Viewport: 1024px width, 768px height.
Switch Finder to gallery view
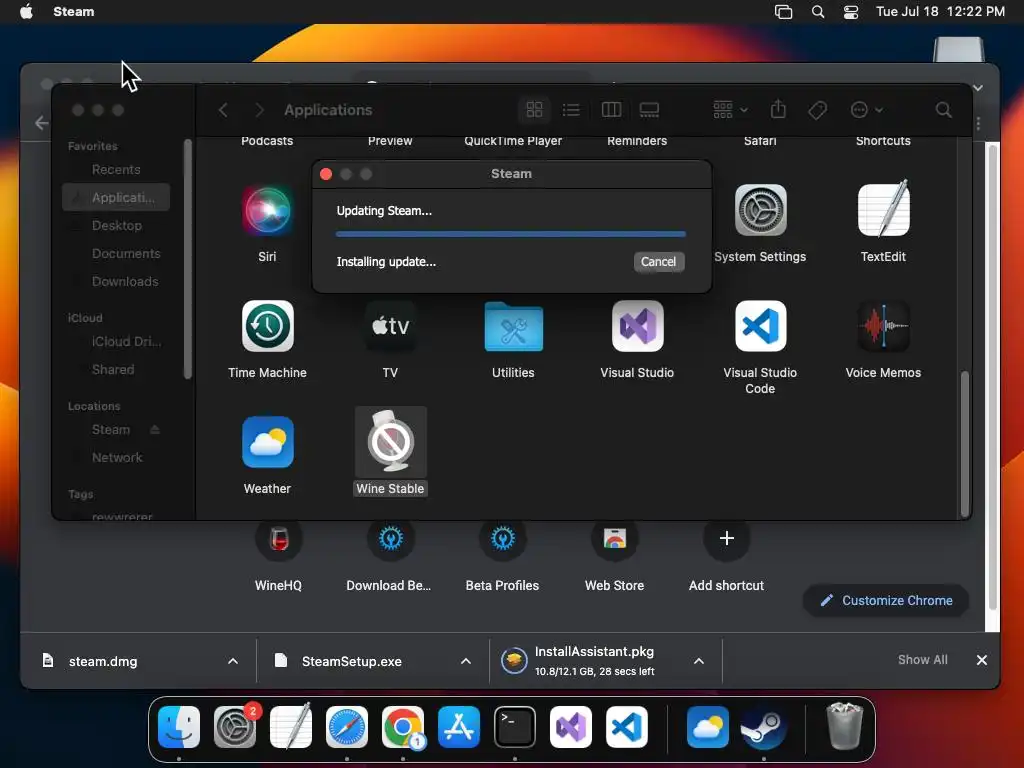pyautogui.click(x=649, y=110)
